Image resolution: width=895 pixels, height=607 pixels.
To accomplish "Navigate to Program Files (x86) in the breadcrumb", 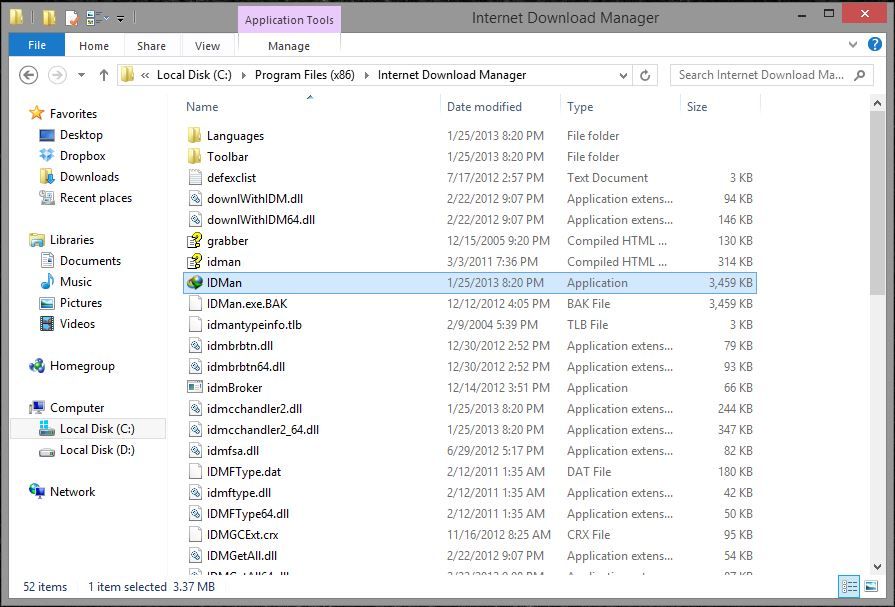I will coord(305,75).
